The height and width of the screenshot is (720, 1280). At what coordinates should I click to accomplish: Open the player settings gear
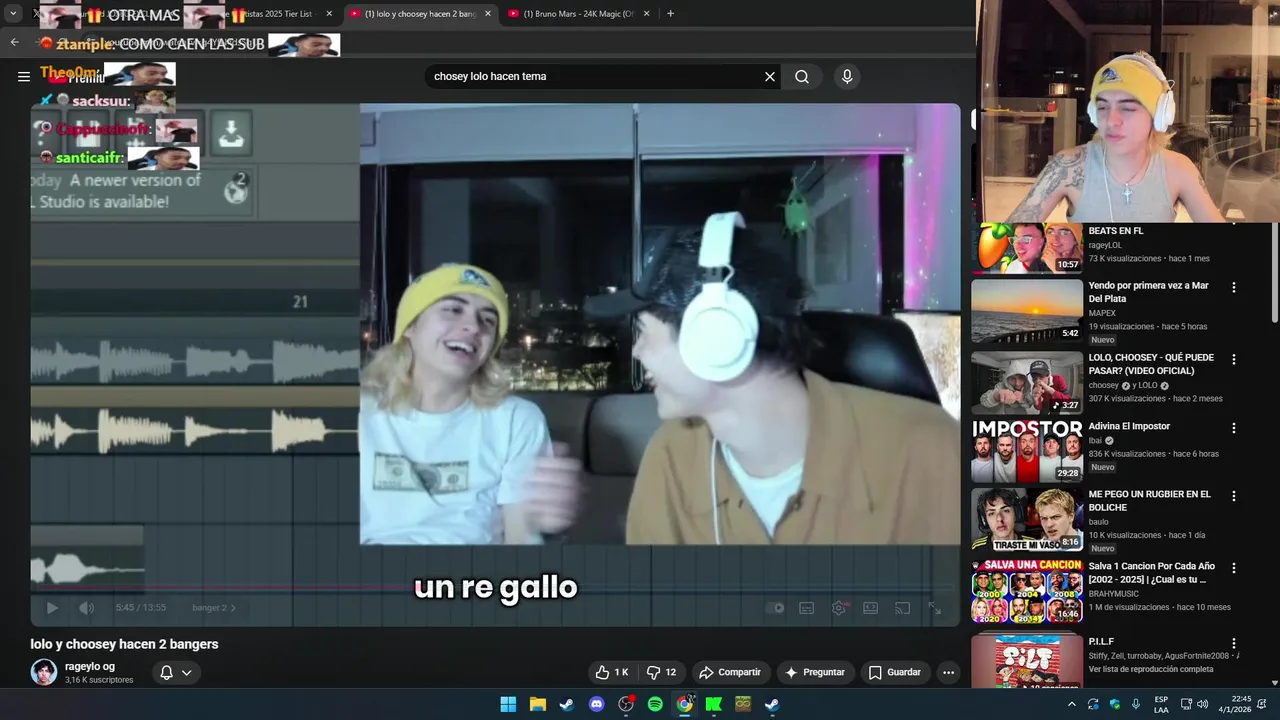pyautogui.click(x=839, y=607)
